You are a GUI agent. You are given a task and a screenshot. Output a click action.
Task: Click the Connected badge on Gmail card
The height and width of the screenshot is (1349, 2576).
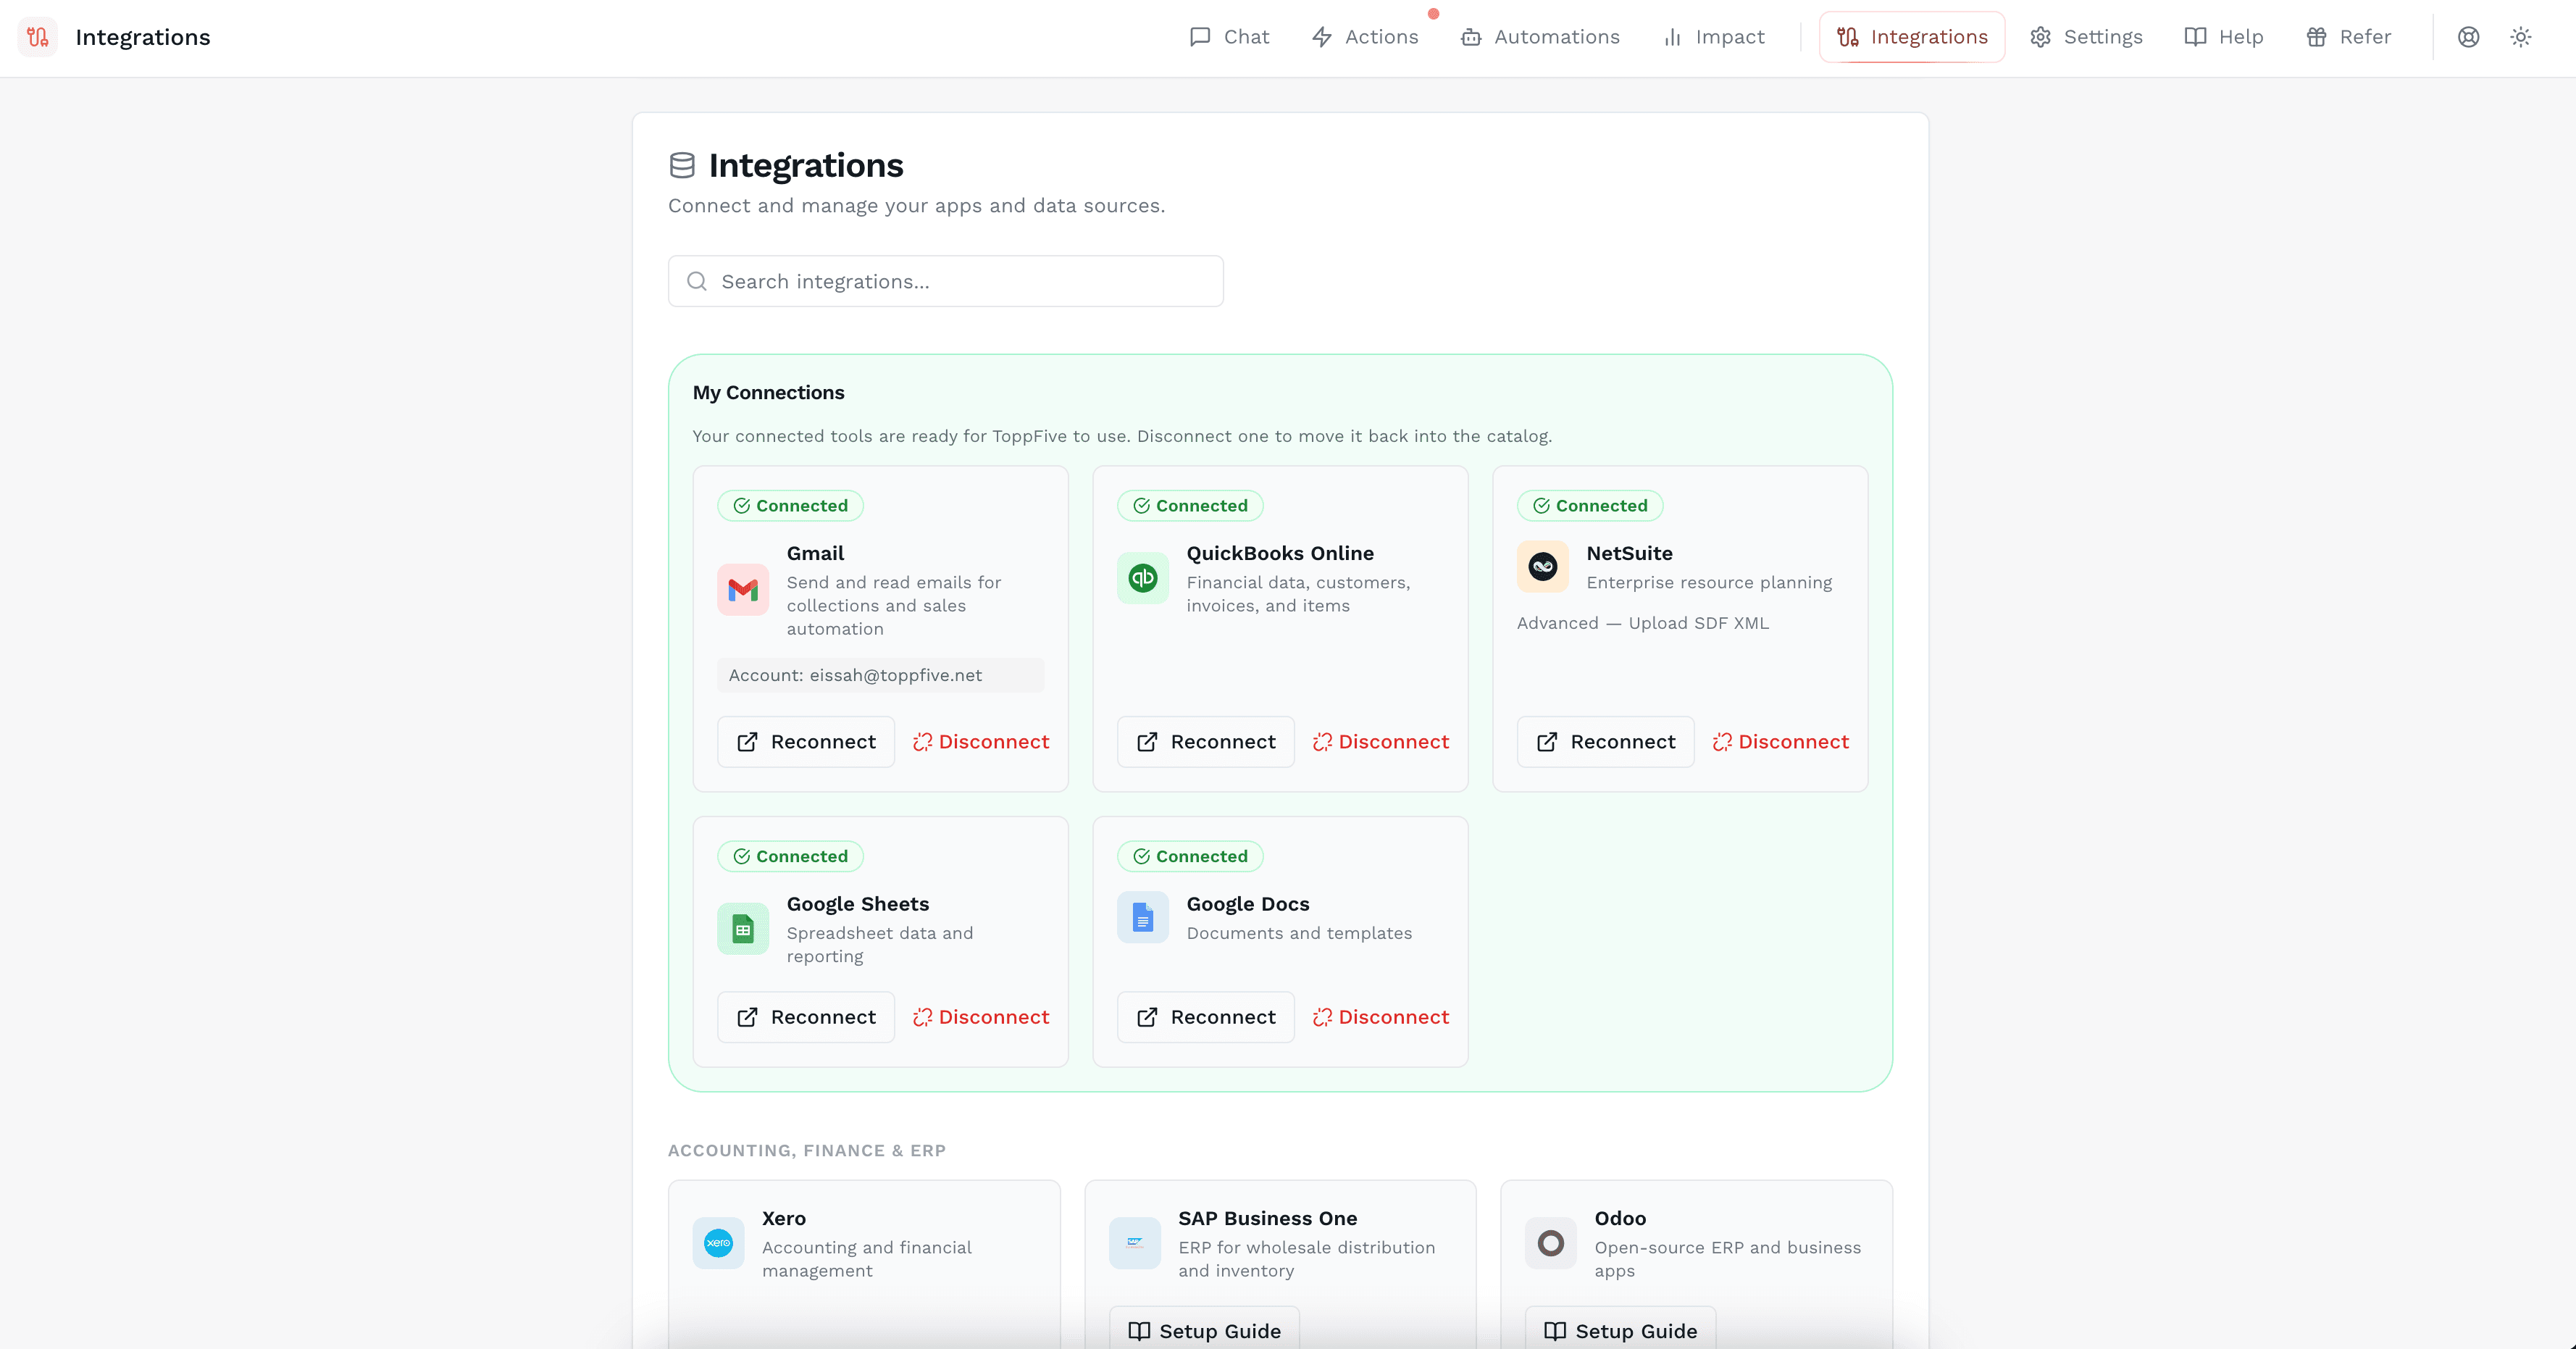click(x=790, y=506)
